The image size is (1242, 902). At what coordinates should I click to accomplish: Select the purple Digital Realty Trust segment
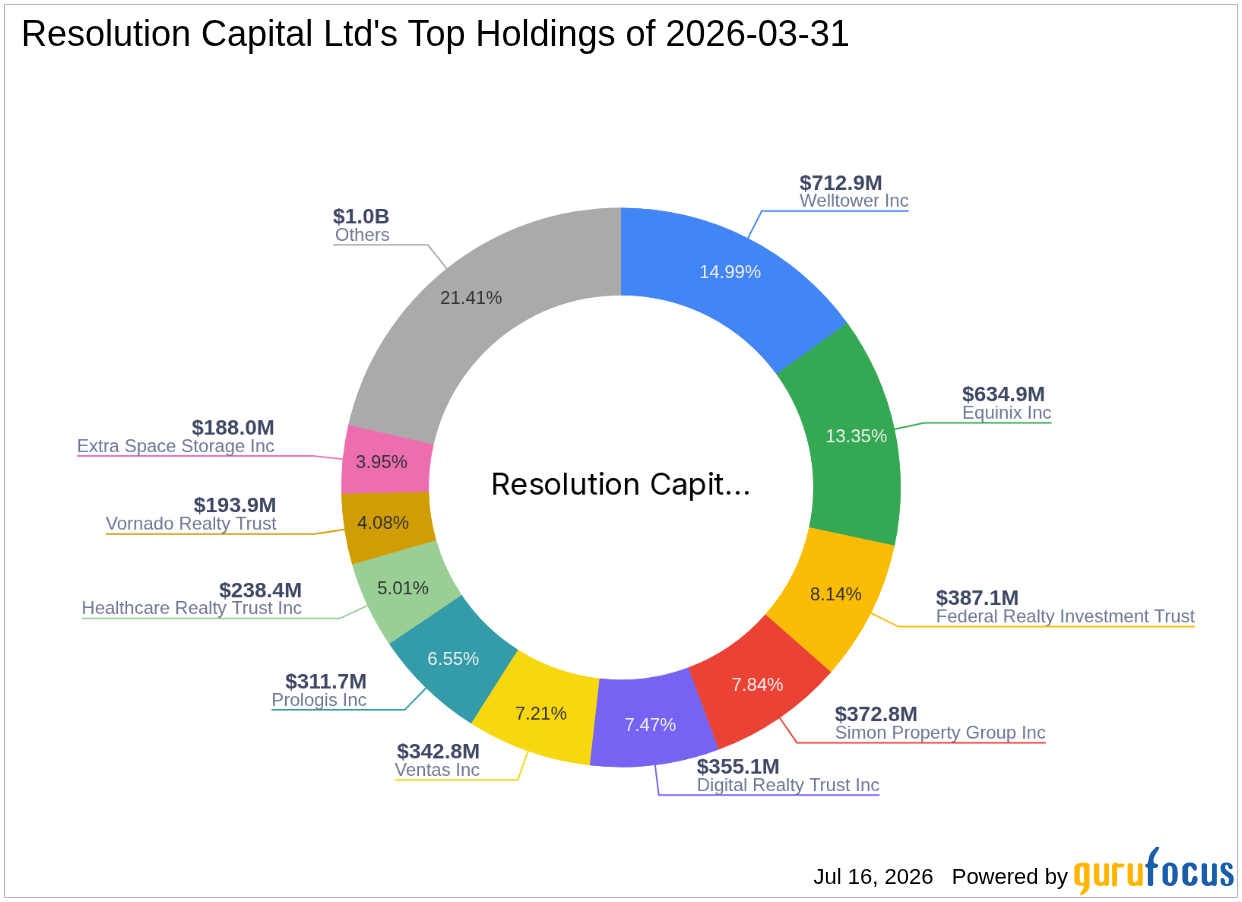coord(650,722)
